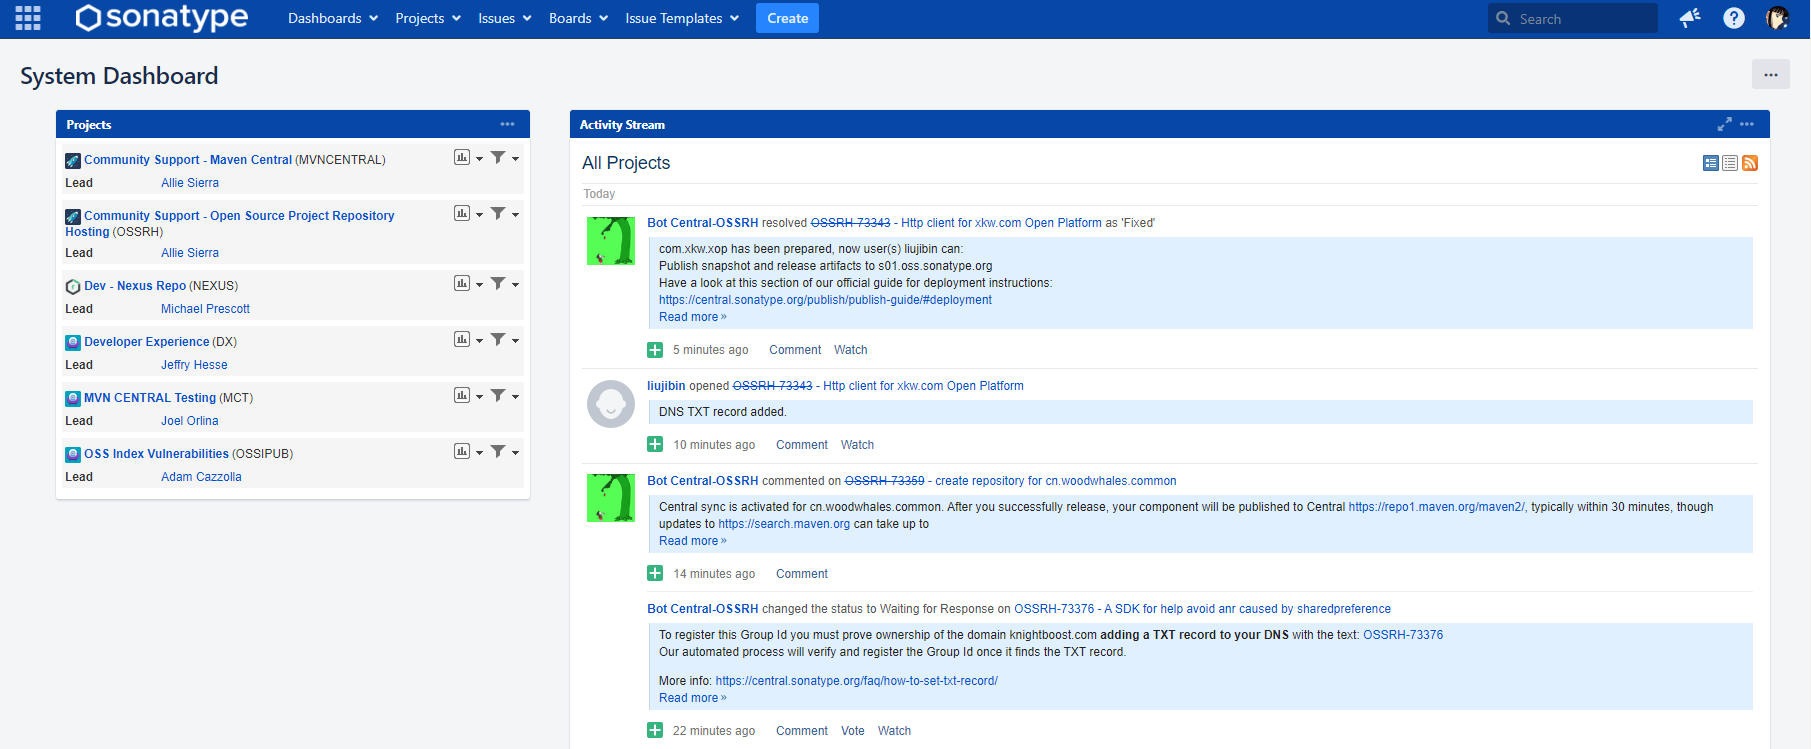Click green plus icon beside 10 minutes ago
Screen dimensions: 1811x749
(x=655, y=444)
